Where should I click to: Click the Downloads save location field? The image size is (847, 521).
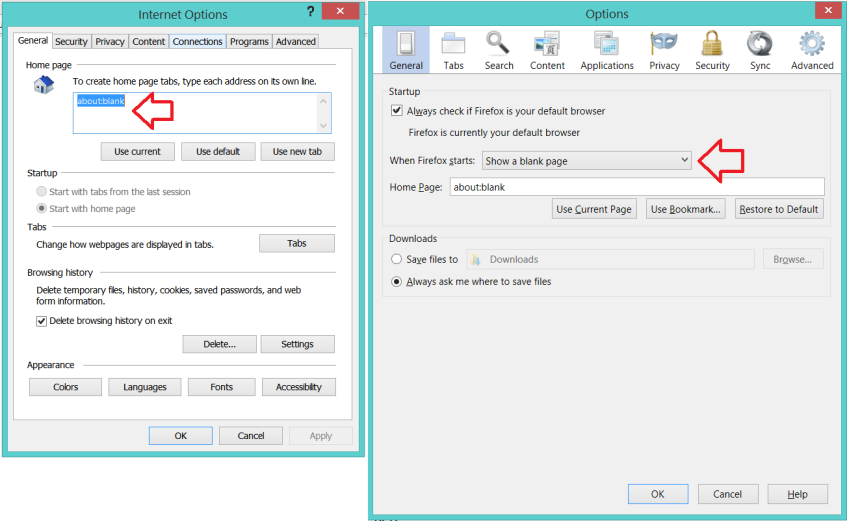coord(610,259)
